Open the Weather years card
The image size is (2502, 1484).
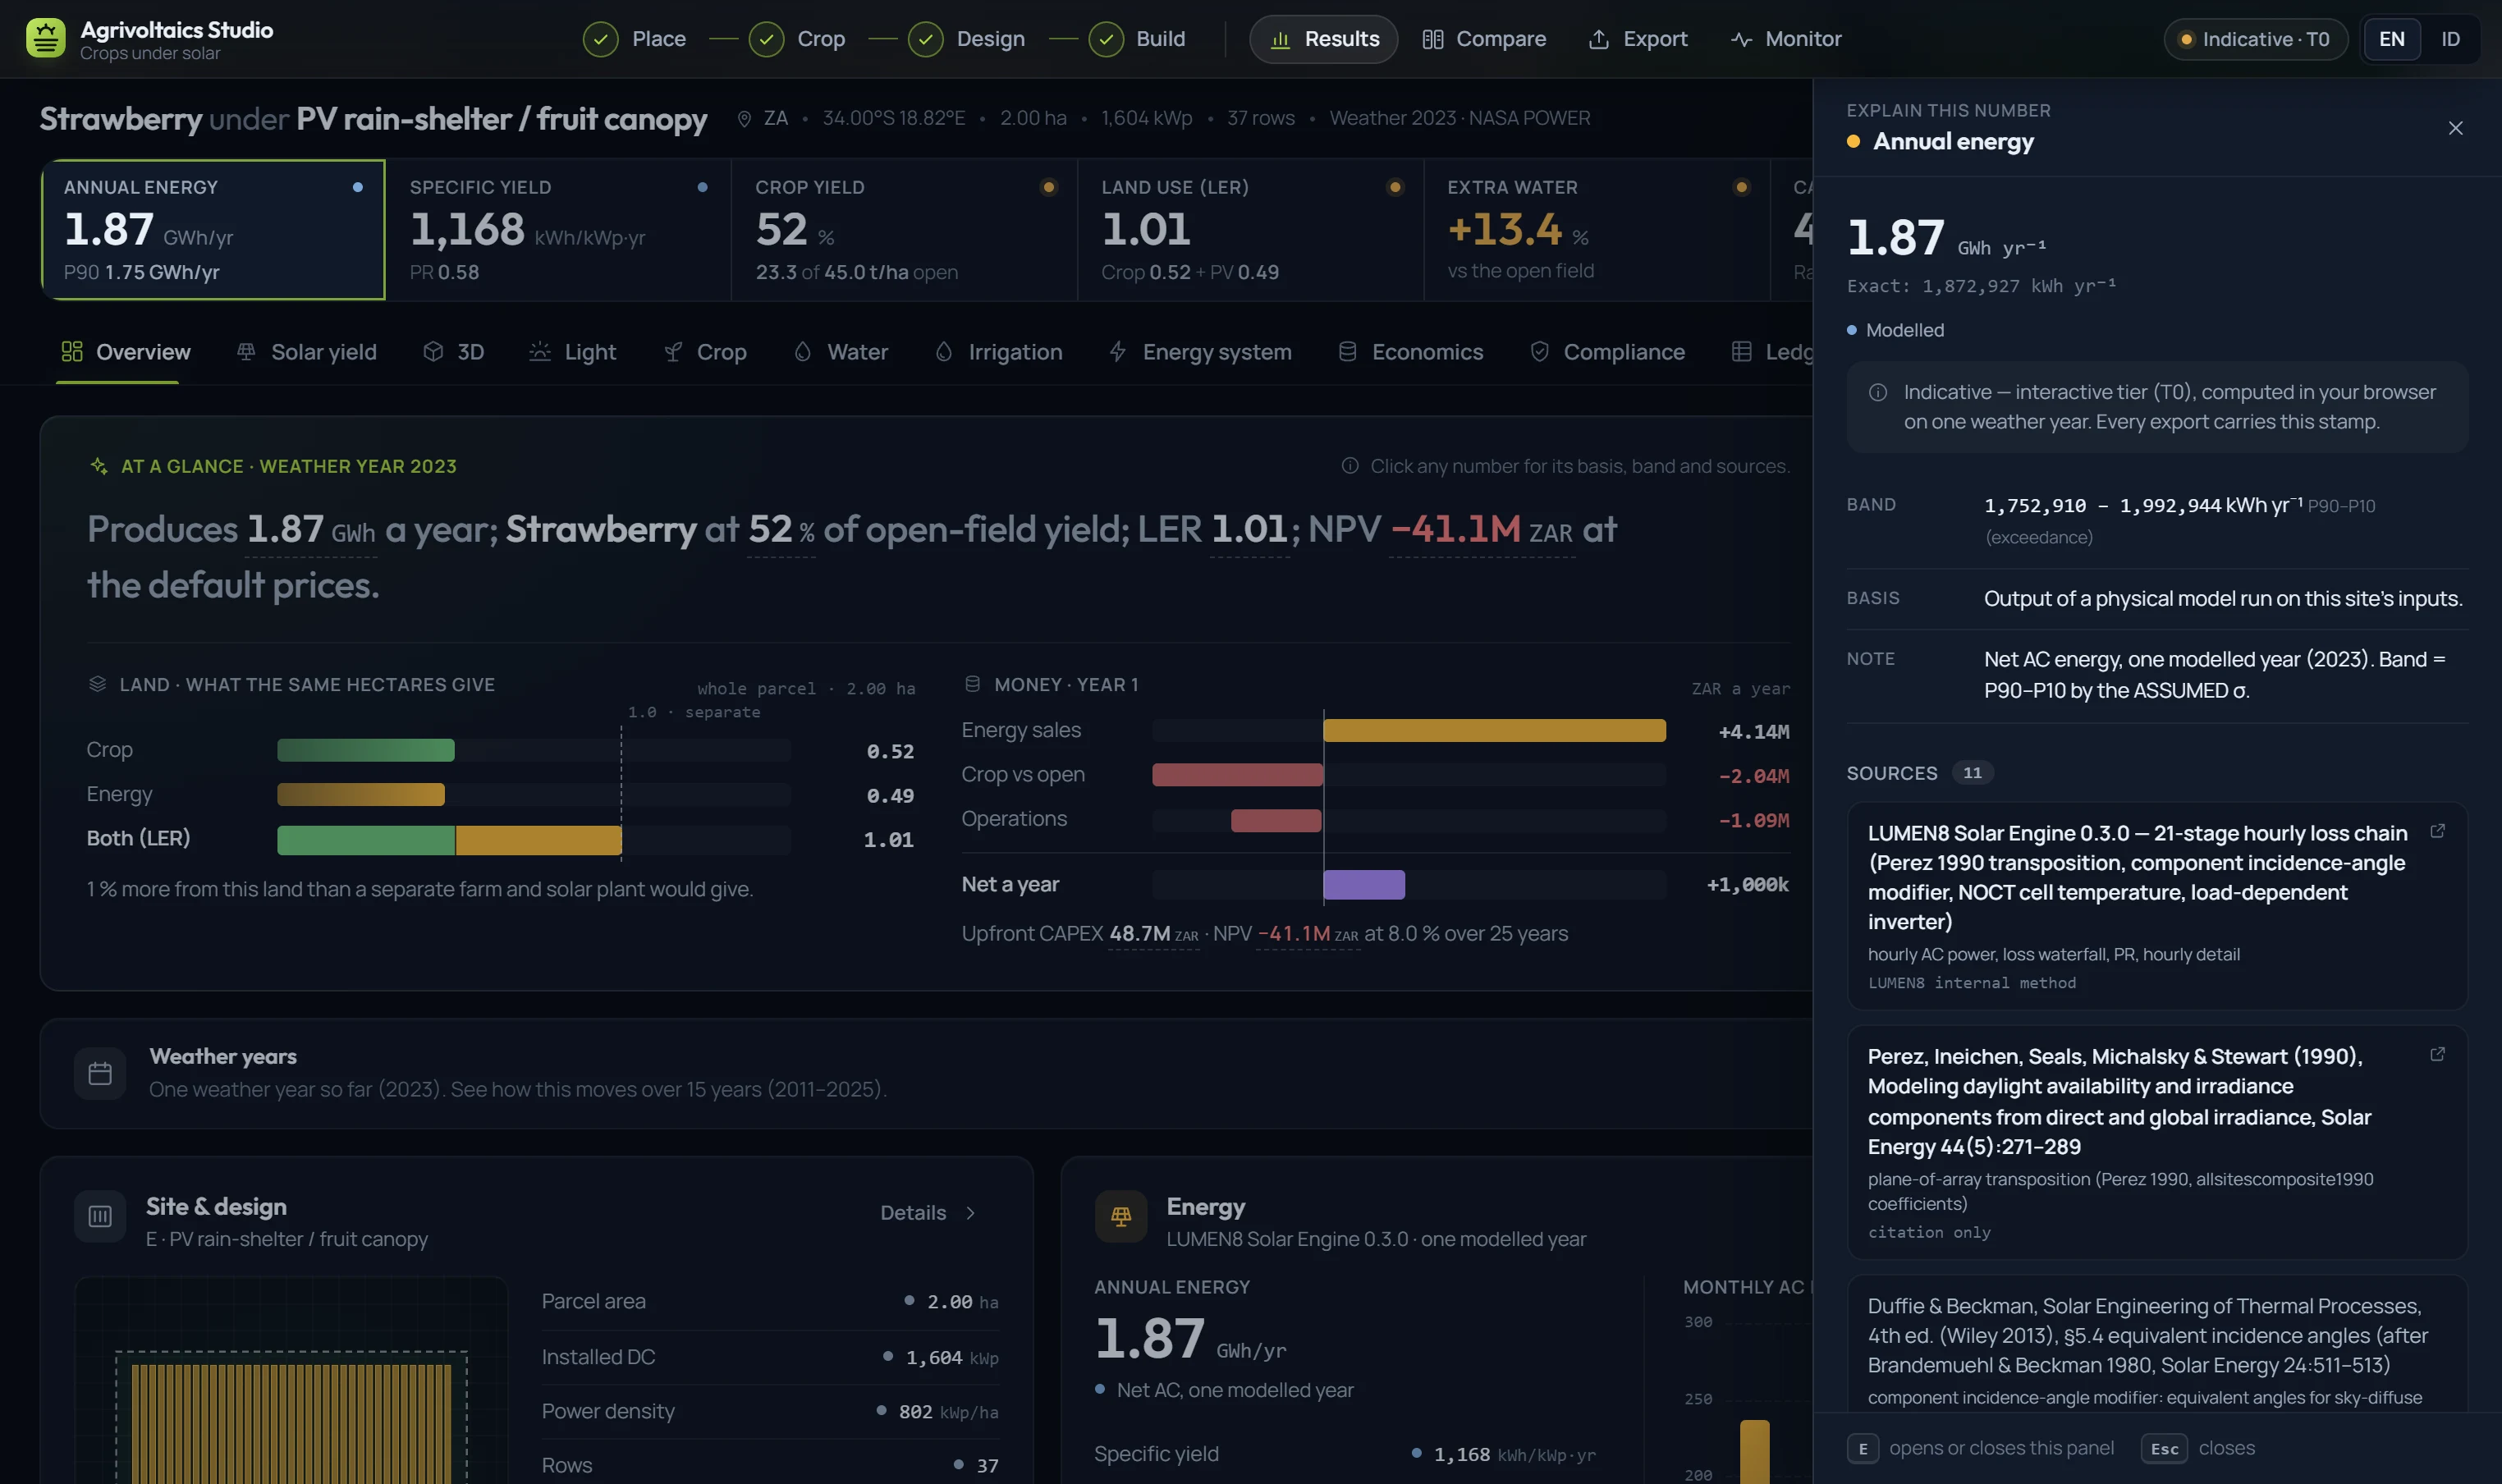tap(925, 1073)
